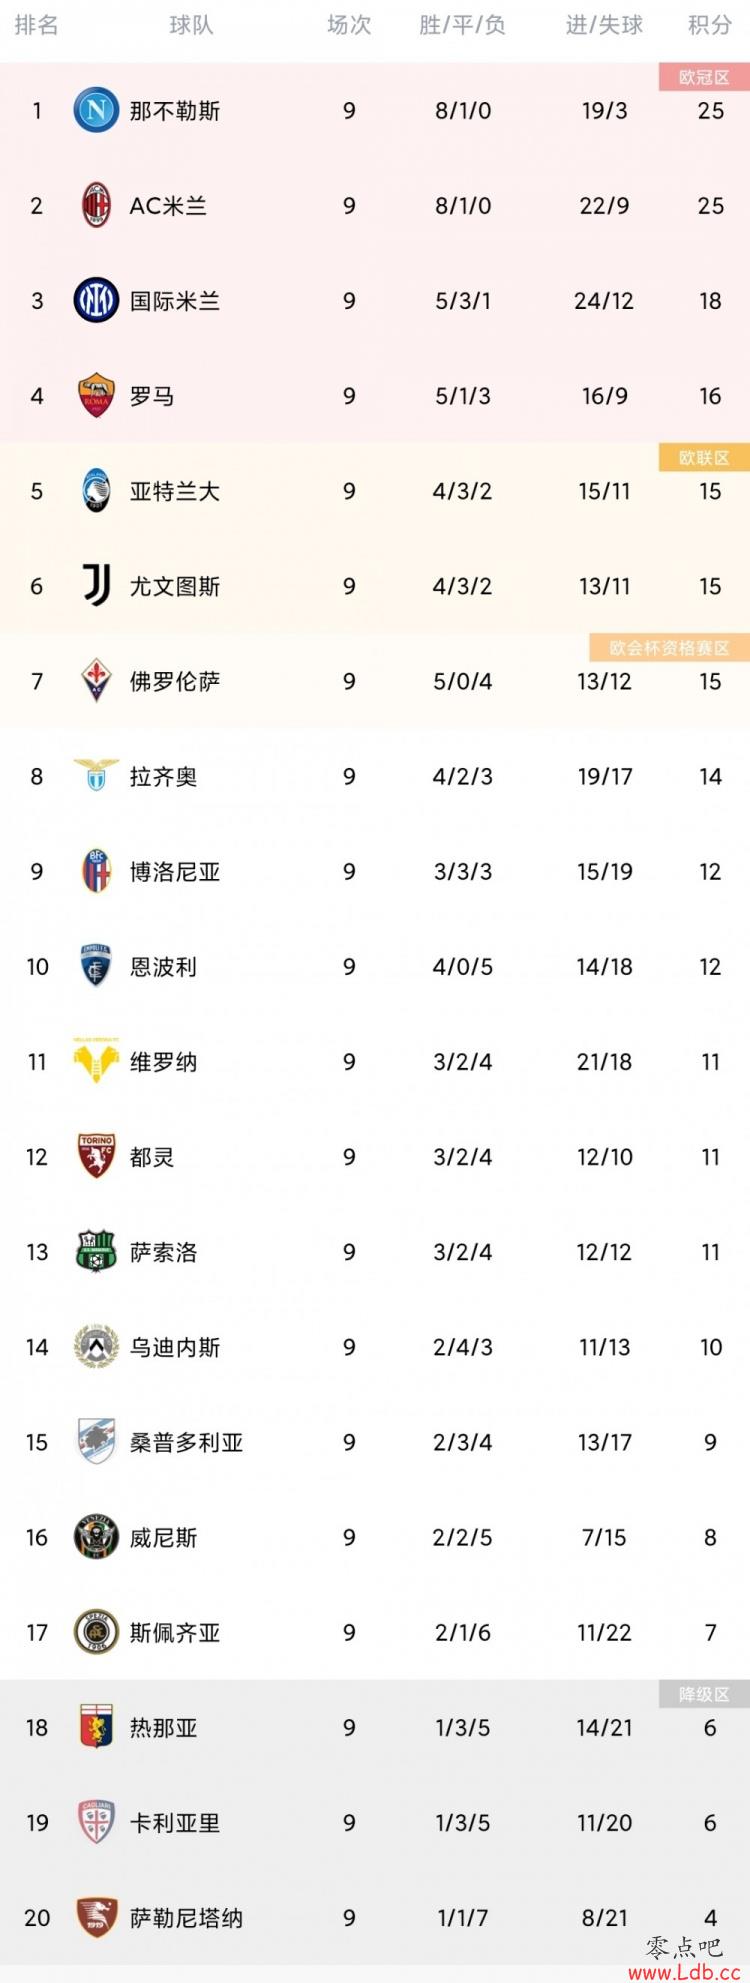This screenshot has height=1983, width=750.
Task: Open the Salernitana team logo
Action: point(96,1917)
